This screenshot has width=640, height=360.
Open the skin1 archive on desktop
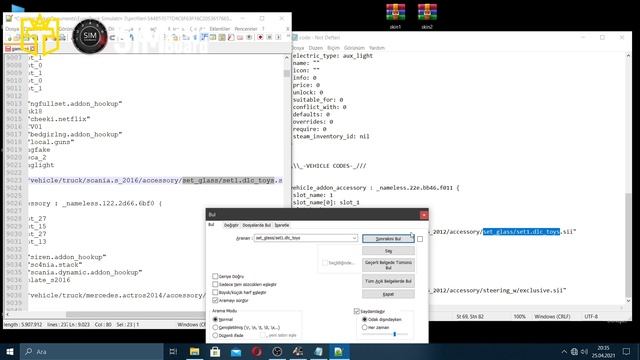point(396,16)
